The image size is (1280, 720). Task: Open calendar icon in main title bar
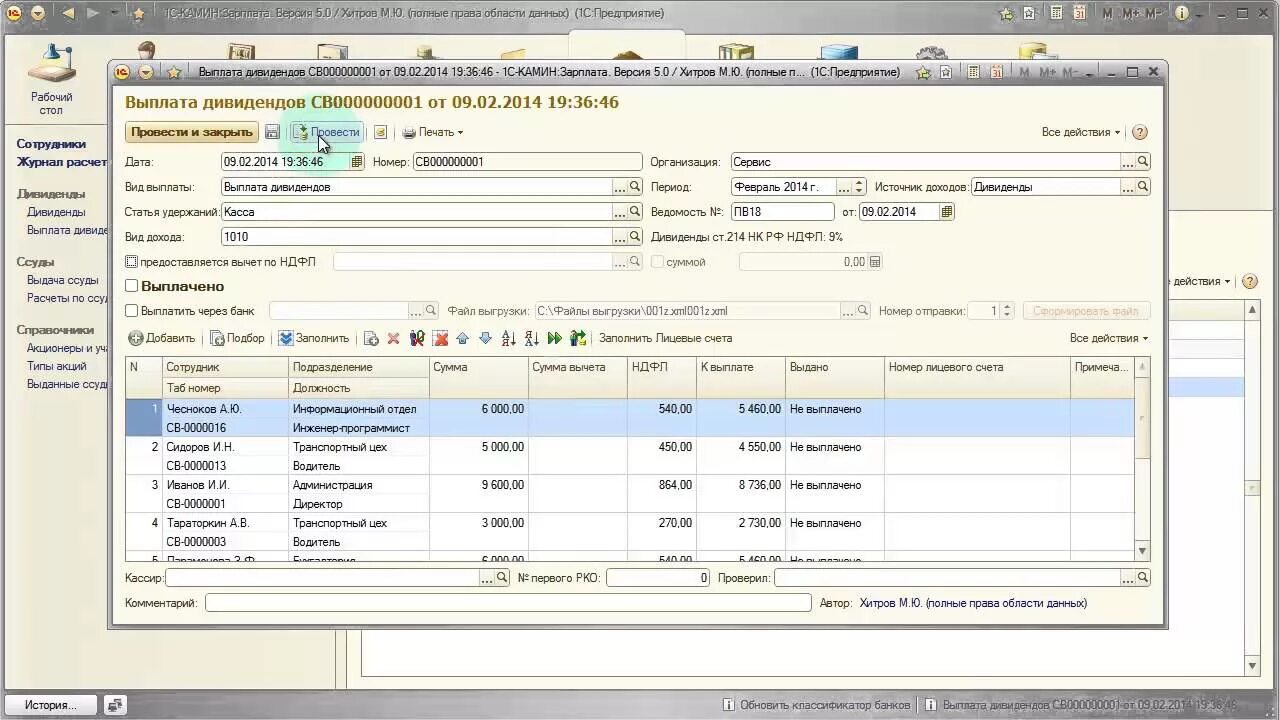pyautogui.click(x=1078, y=14)
